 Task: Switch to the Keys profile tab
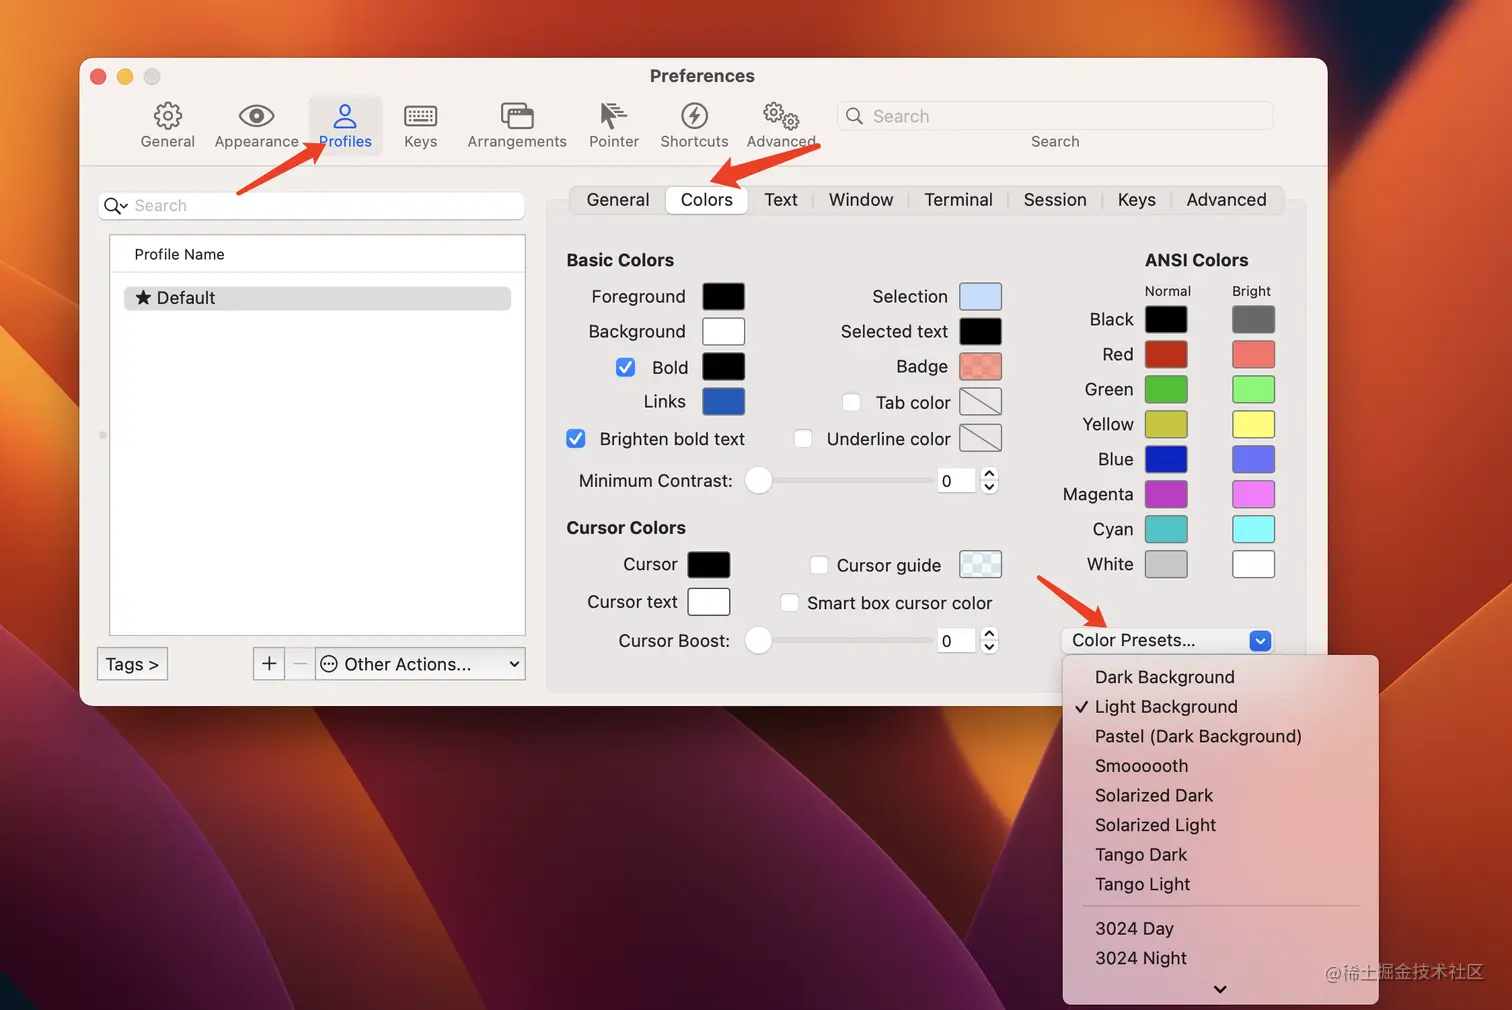1137,200
